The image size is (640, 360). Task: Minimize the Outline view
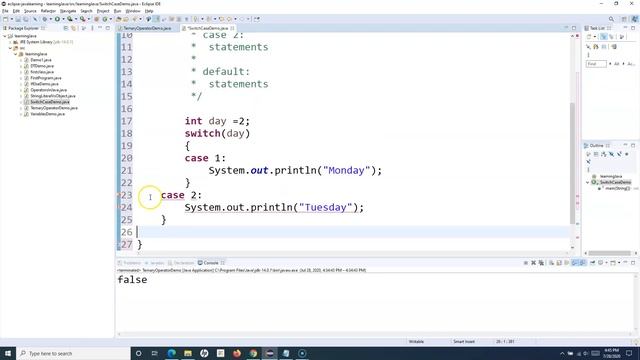625,145
